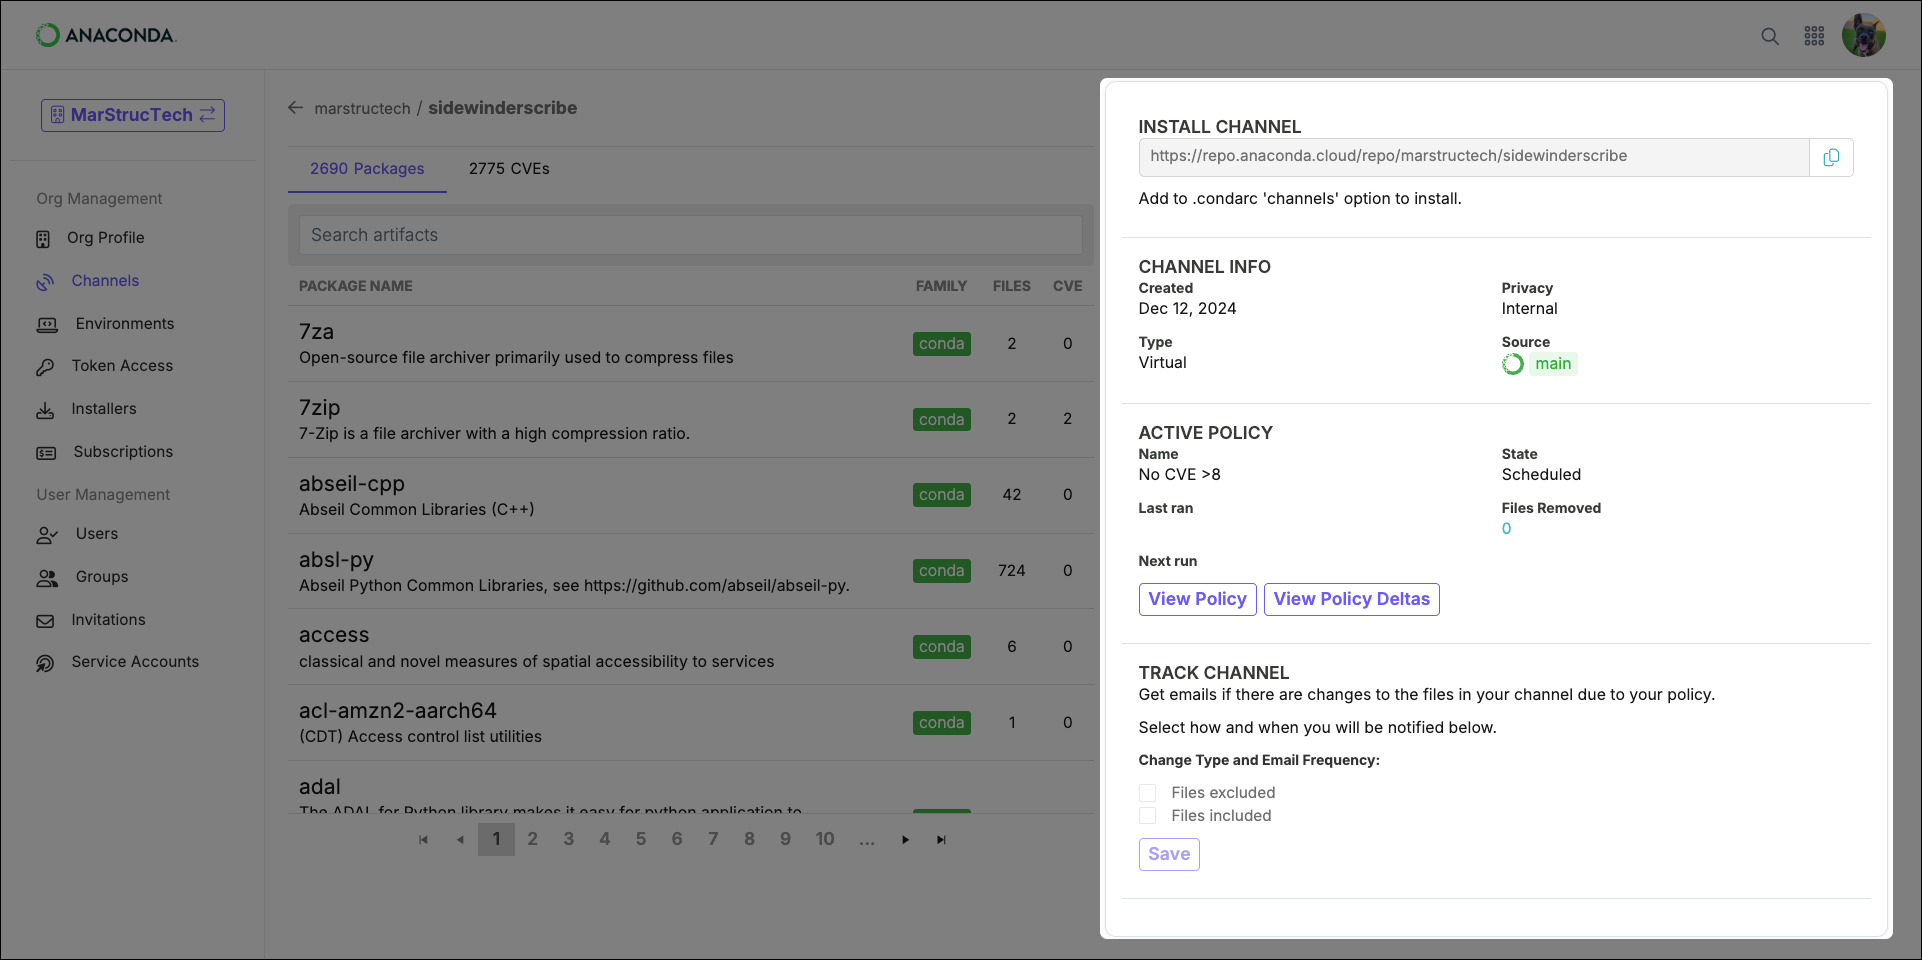Image resolution: width=1922 pixels, height=960 pixels.
Task: Open the search magnifier icon in header
Action: pyautogui.click(x=1769, y=36)
